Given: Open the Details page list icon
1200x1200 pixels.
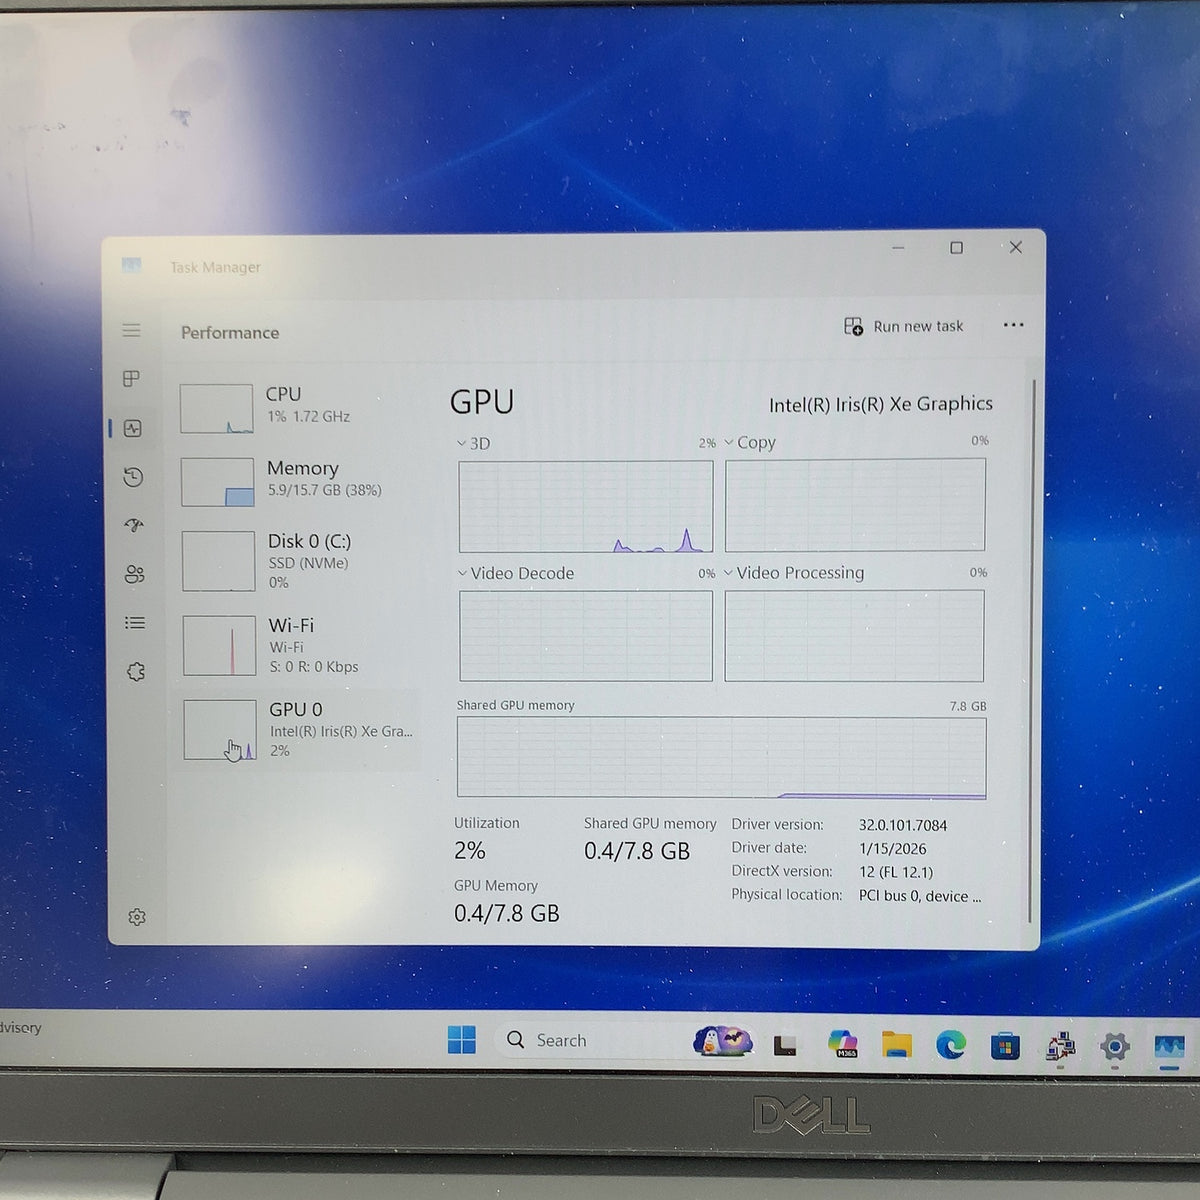Looking at the screenshot, I should coord(135,623).
